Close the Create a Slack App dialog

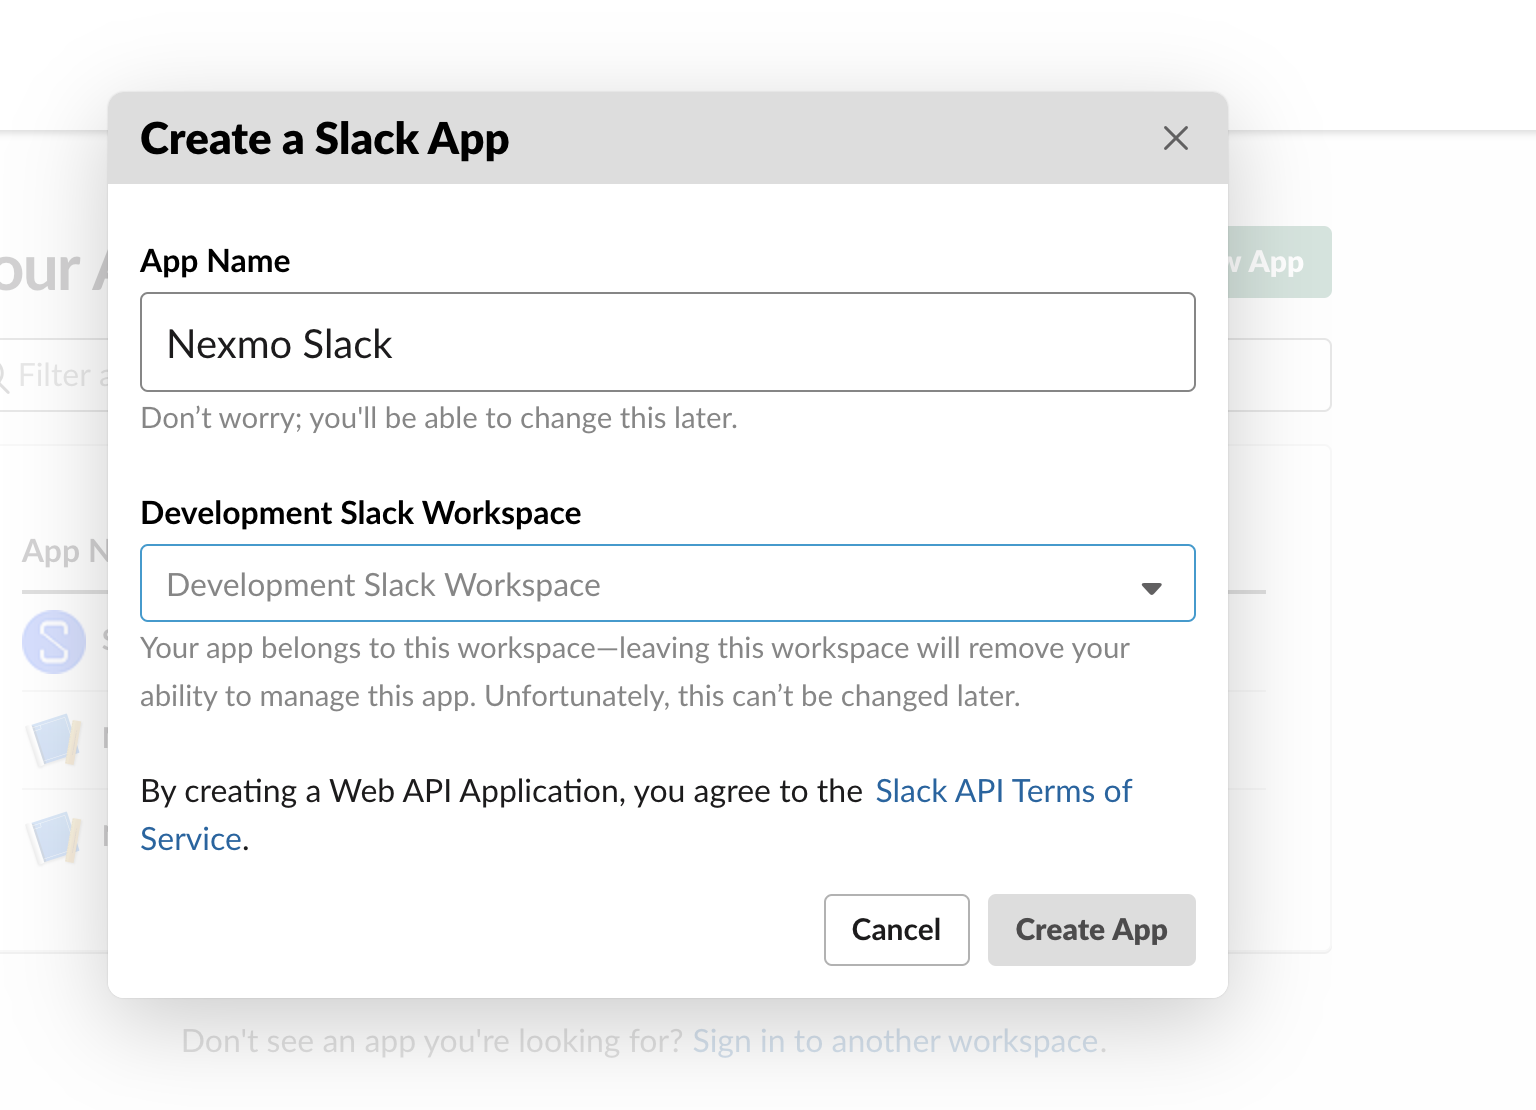point(1176,138)
